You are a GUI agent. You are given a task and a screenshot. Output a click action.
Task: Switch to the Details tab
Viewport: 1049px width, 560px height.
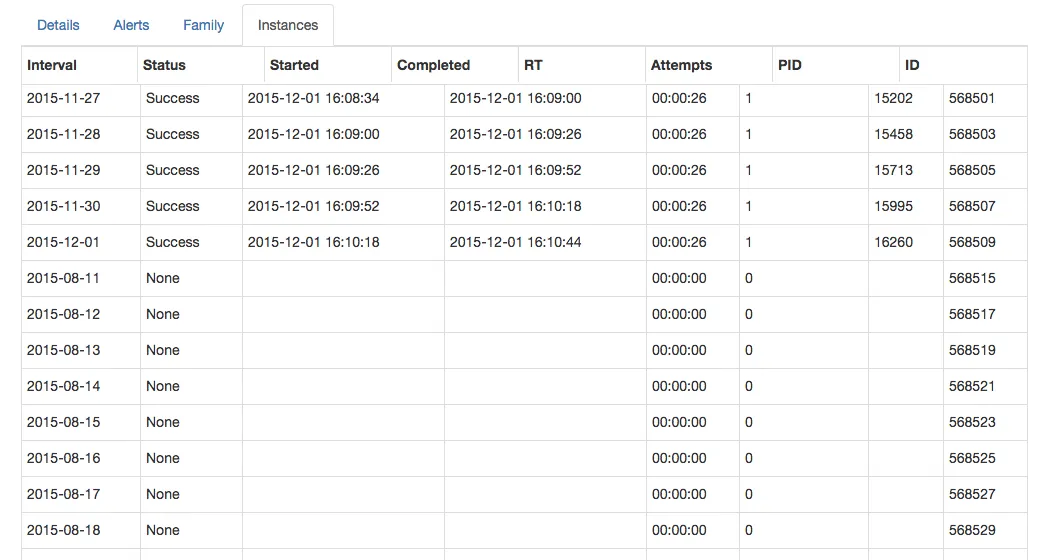tap(58, 25)
